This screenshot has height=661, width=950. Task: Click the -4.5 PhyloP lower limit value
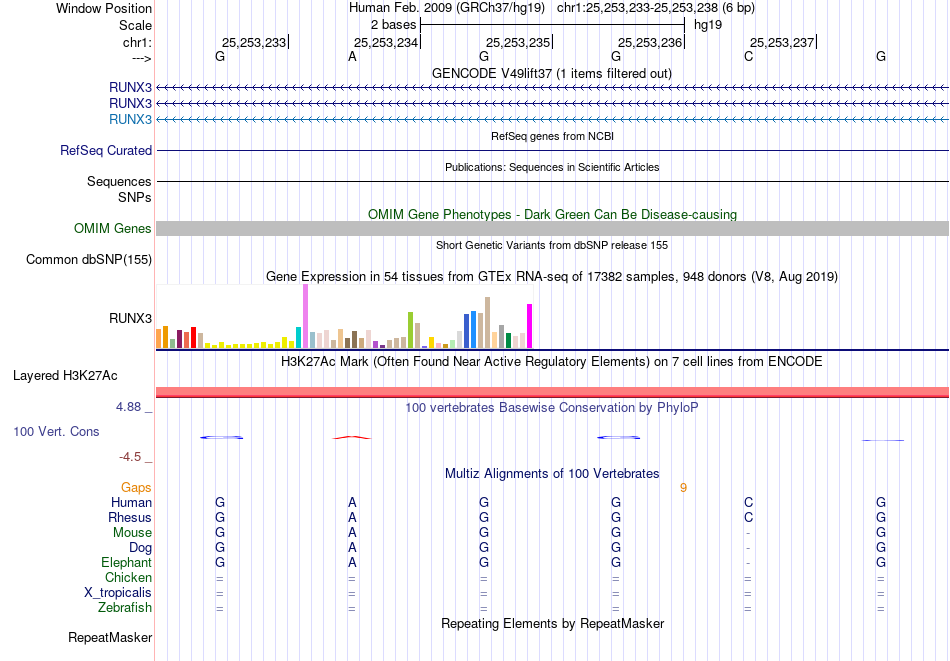(130, 457)
